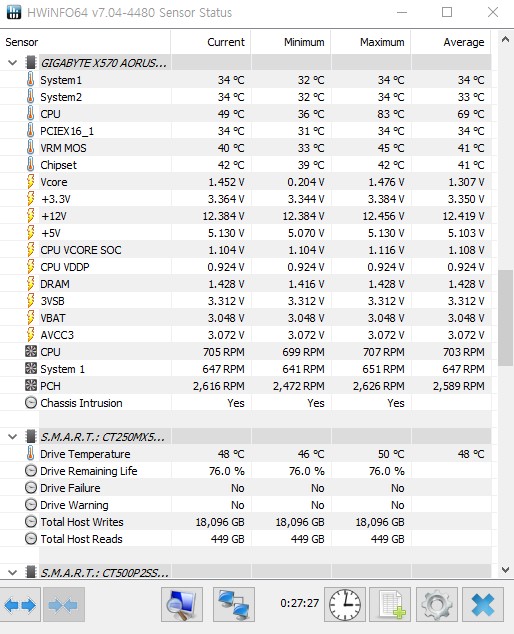Select the 3VSB voltage row
The image size is (514, 634).
tap(245, 301)
